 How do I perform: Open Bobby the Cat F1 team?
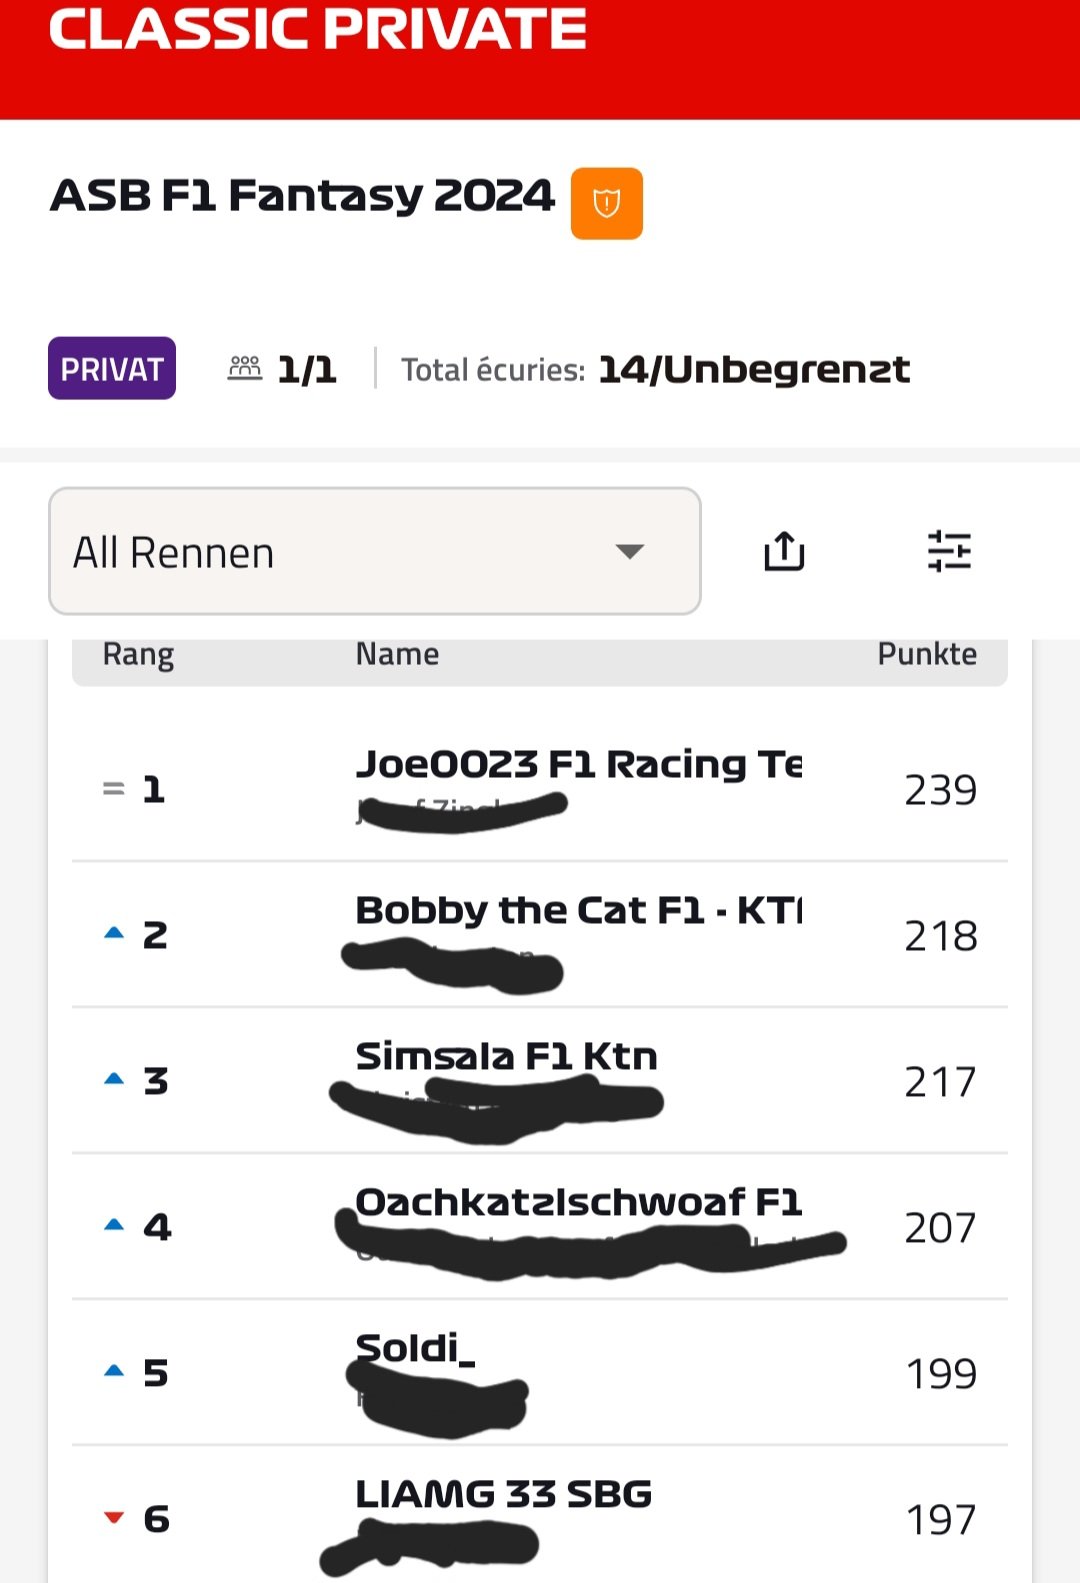540,935
